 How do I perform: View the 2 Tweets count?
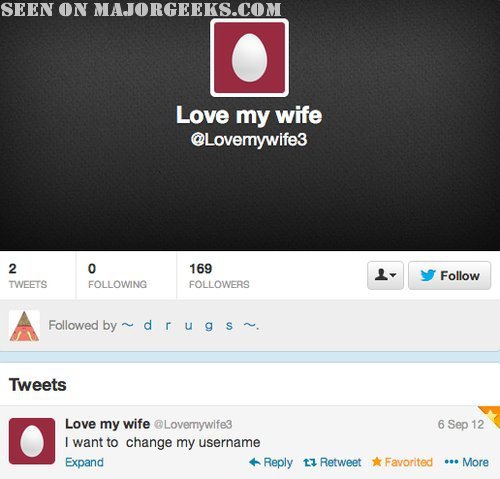point(28,276)
